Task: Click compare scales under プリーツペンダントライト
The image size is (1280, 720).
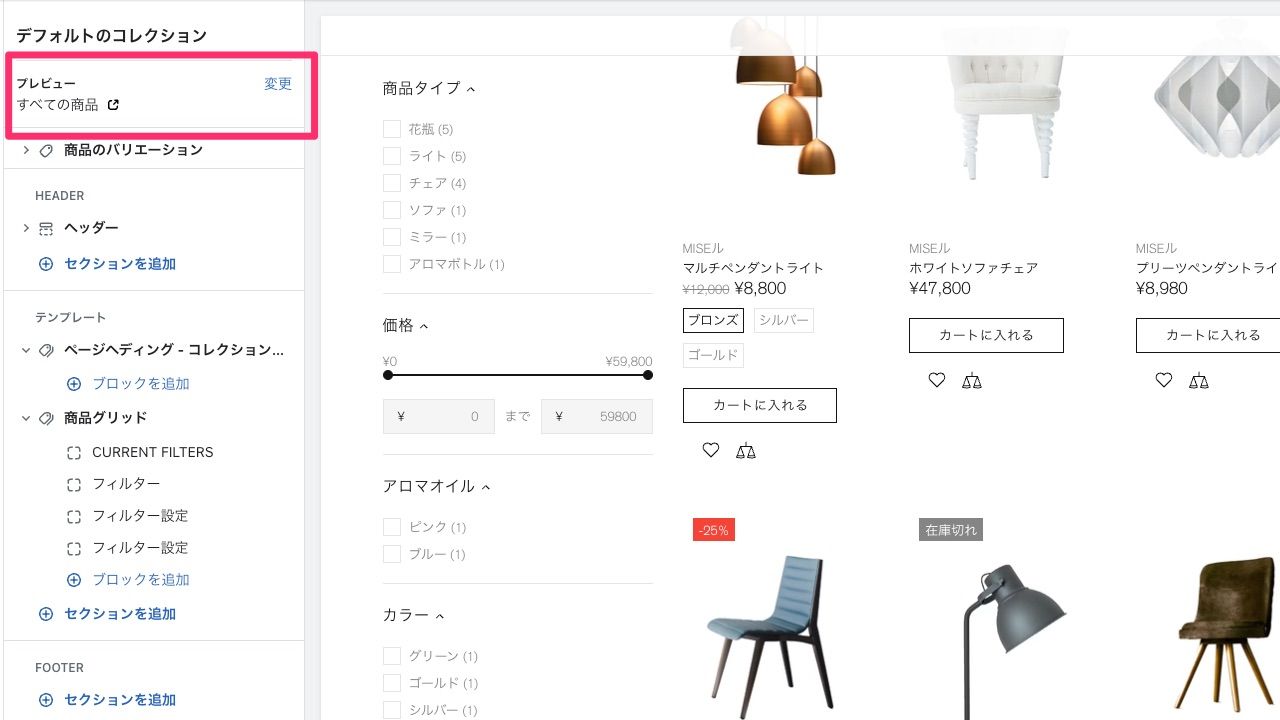Action: click(x=1199, y=380)
